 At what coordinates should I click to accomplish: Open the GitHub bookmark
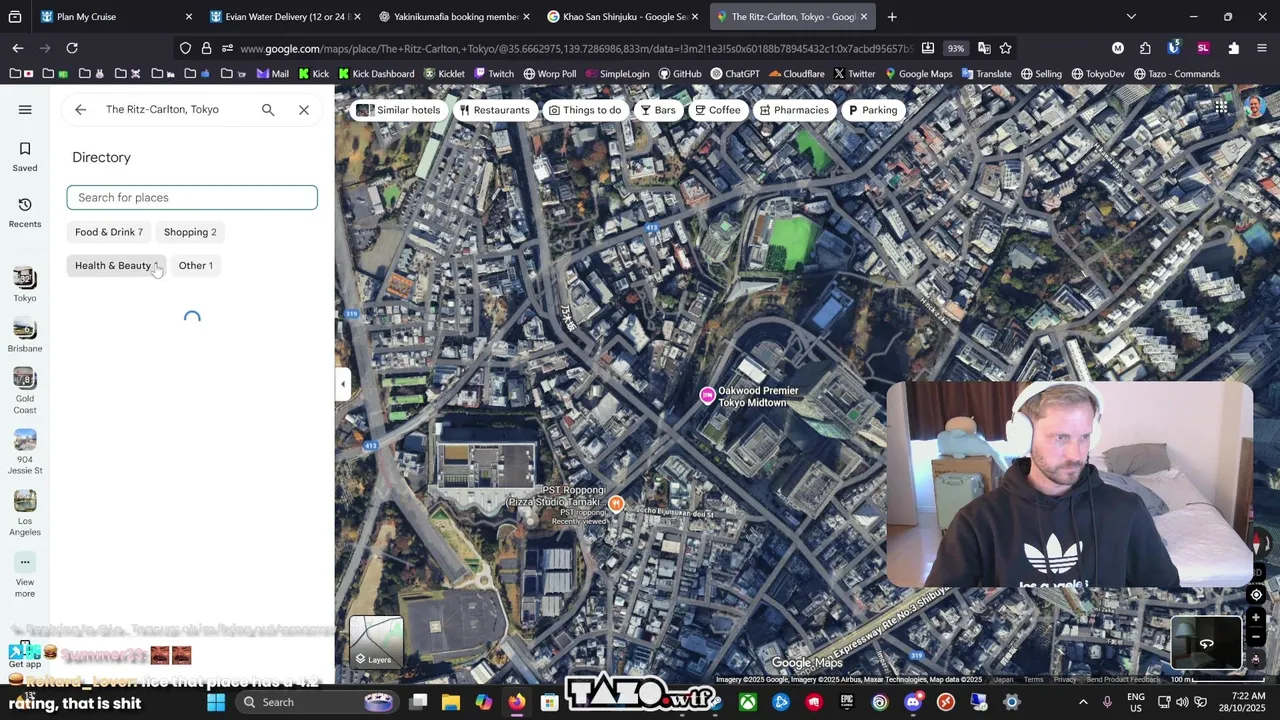[679, 74]
